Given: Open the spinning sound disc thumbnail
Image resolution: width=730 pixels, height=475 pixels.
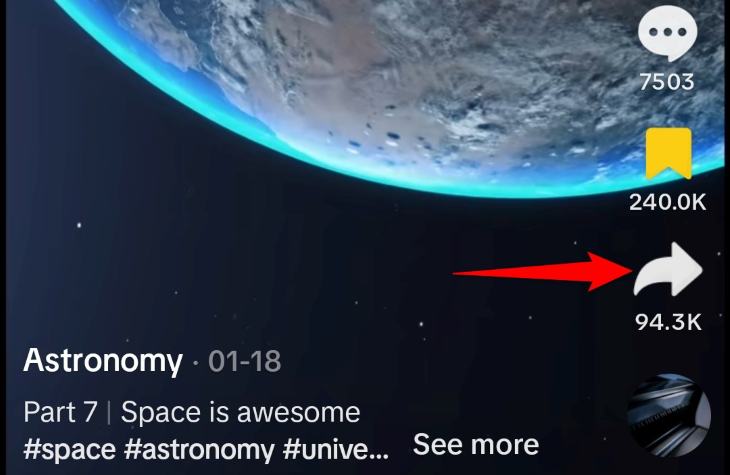Looking at the screenshot, I should click(x=669, y=415).
